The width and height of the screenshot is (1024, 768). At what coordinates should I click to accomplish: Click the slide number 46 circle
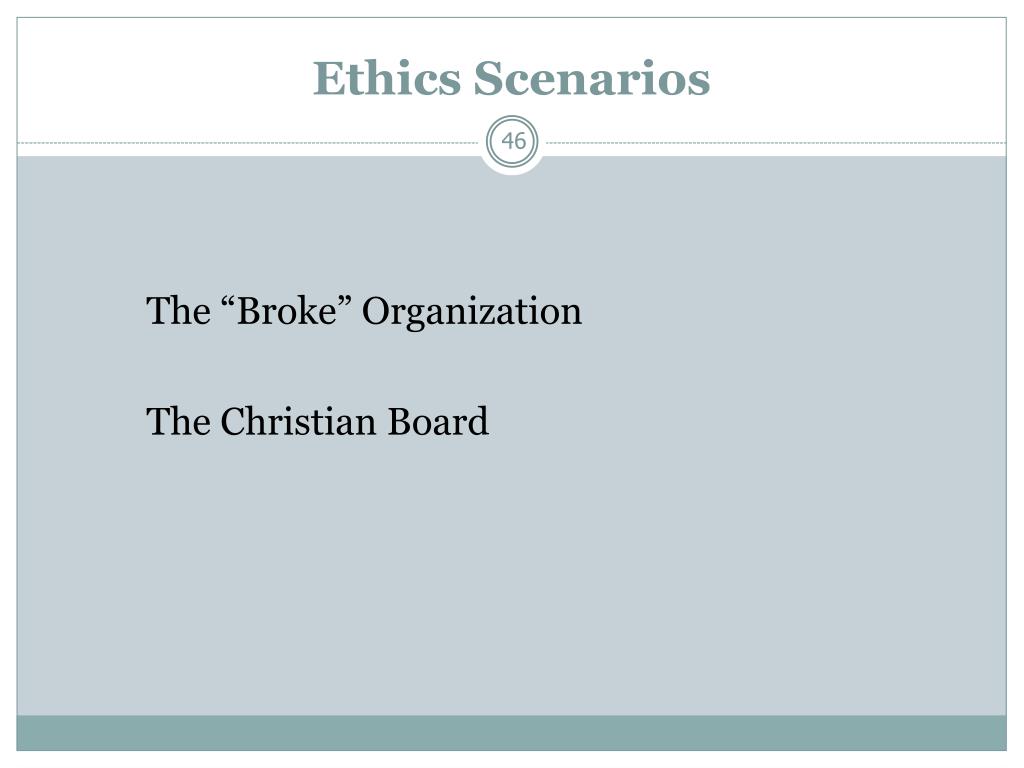[512, 141]
